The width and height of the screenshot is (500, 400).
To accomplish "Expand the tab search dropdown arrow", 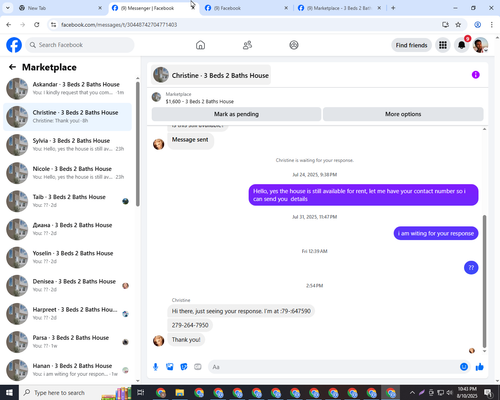I will [x=7, y=8].
